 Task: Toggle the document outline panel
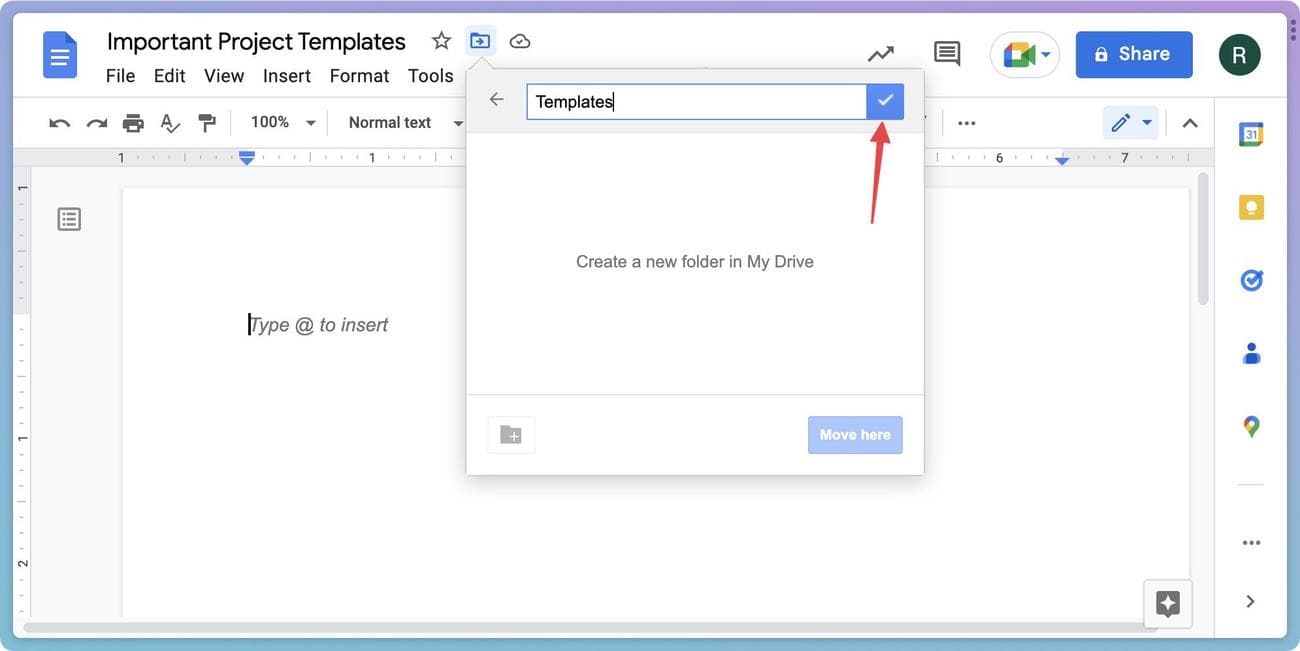coord(69,219)
